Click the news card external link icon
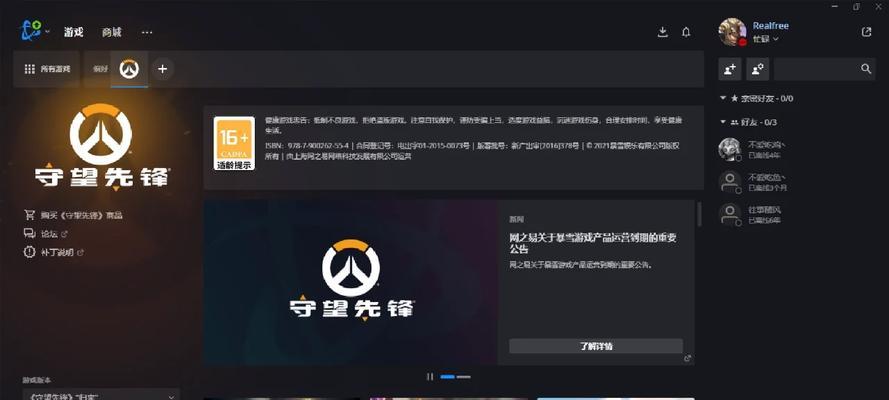Screen dimensions: 889x400 (688, 358)
